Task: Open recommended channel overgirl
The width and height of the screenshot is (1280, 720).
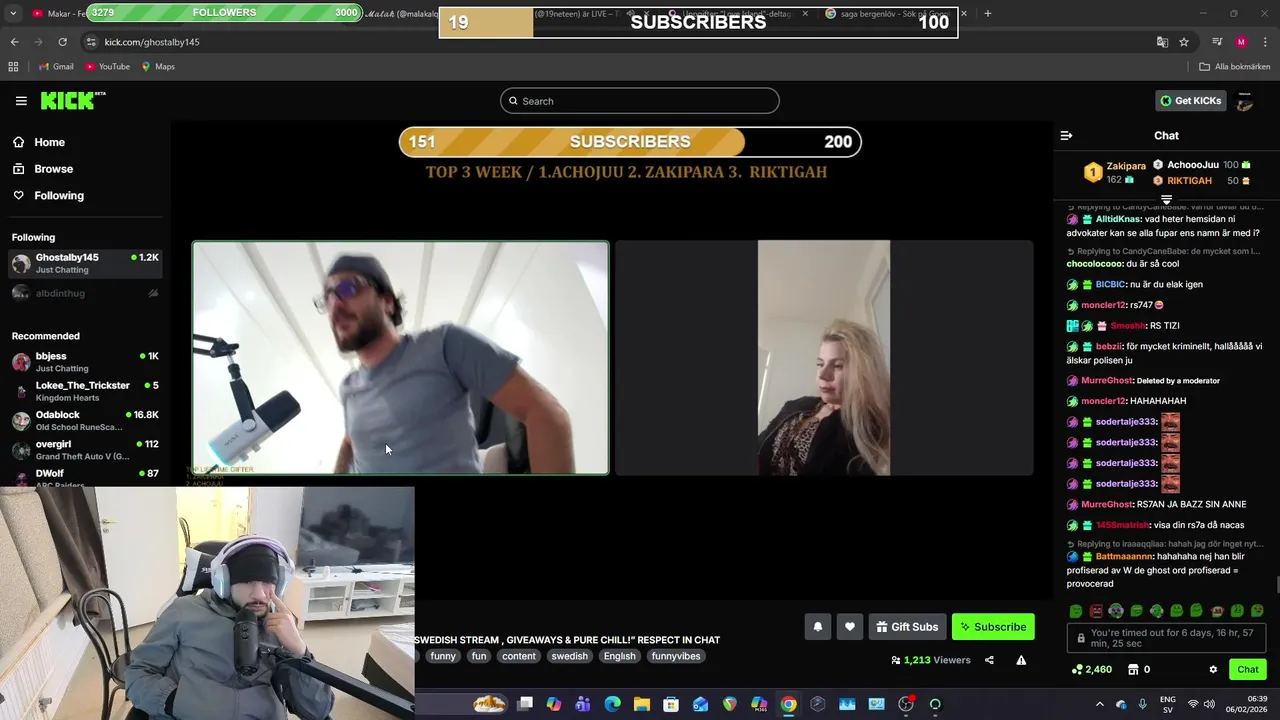Action: [85, 449]
